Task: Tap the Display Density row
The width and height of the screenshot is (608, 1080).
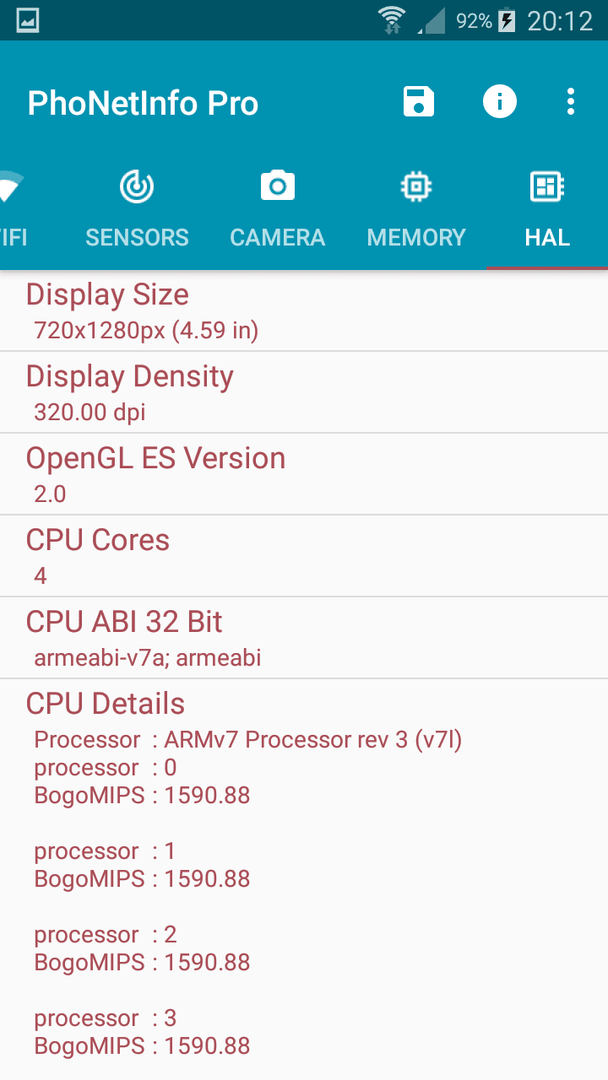Action: coord(304,393)
